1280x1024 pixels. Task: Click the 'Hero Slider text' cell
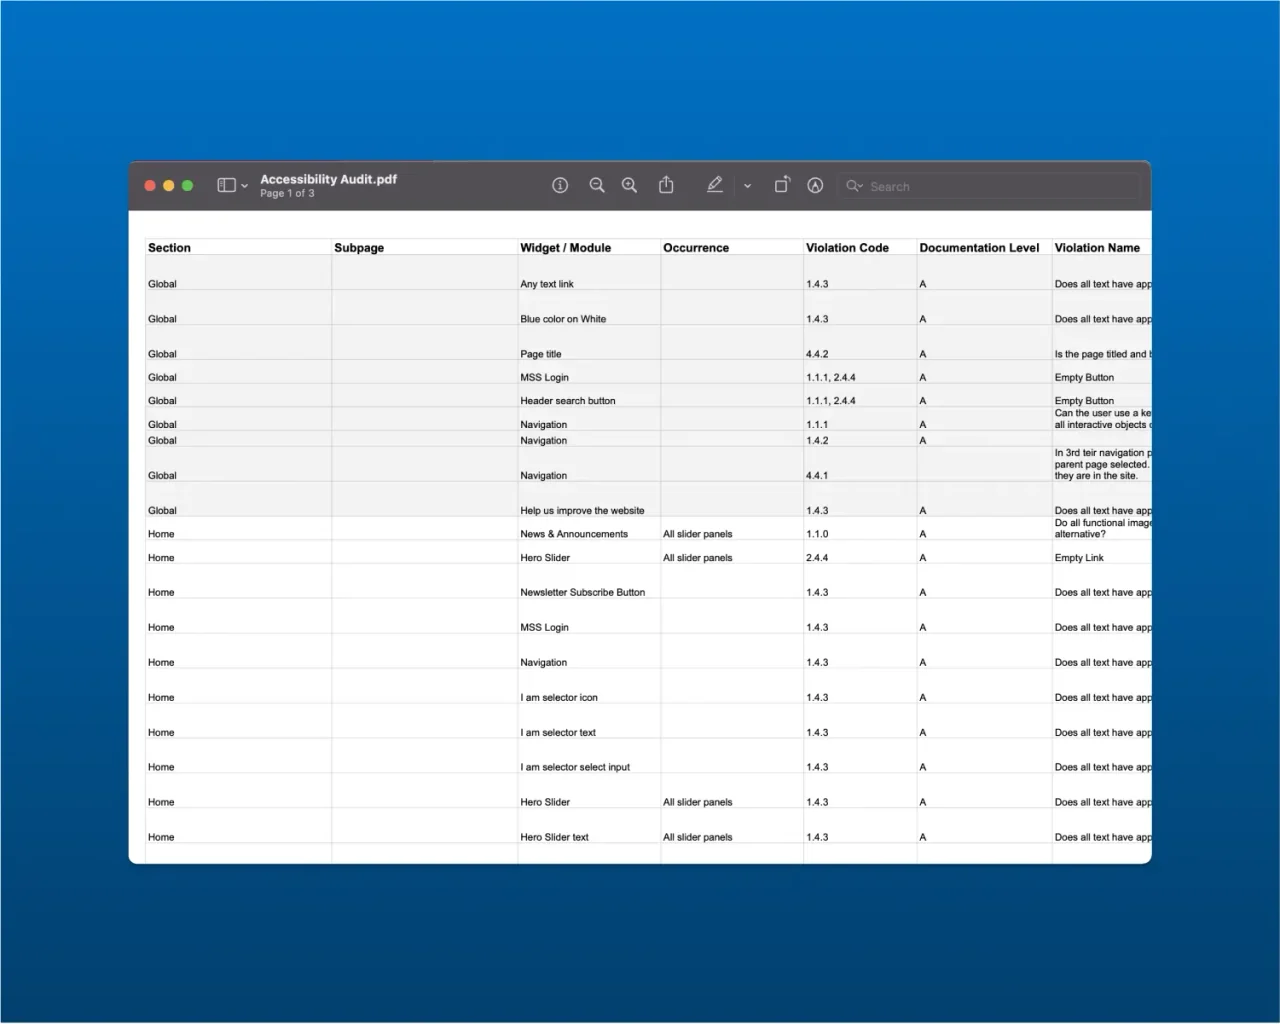click(555, 838)
